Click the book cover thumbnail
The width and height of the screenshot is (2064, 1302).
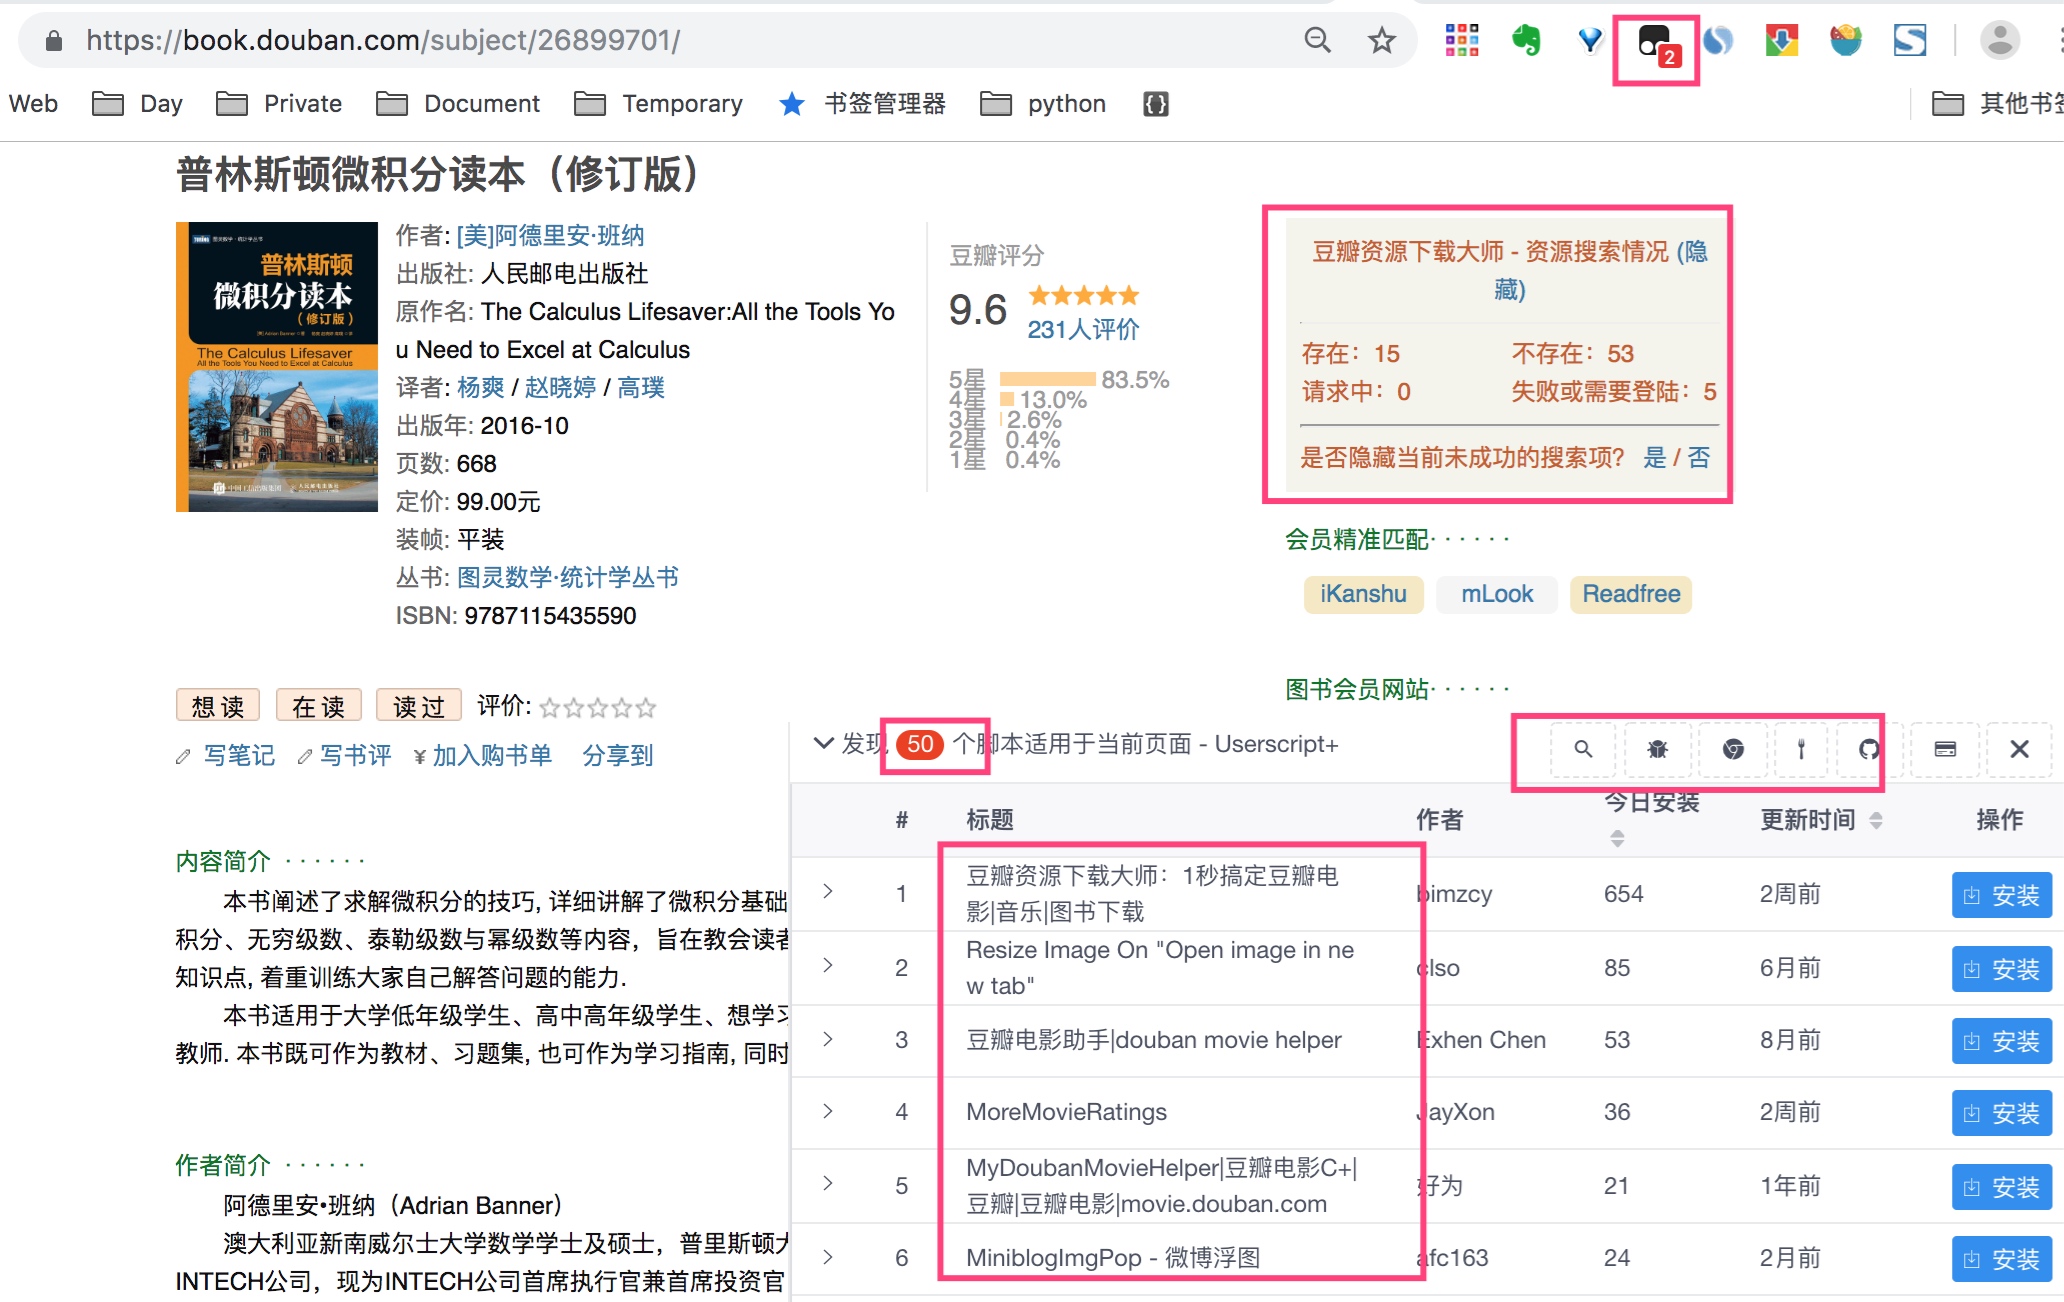point(277,367)
